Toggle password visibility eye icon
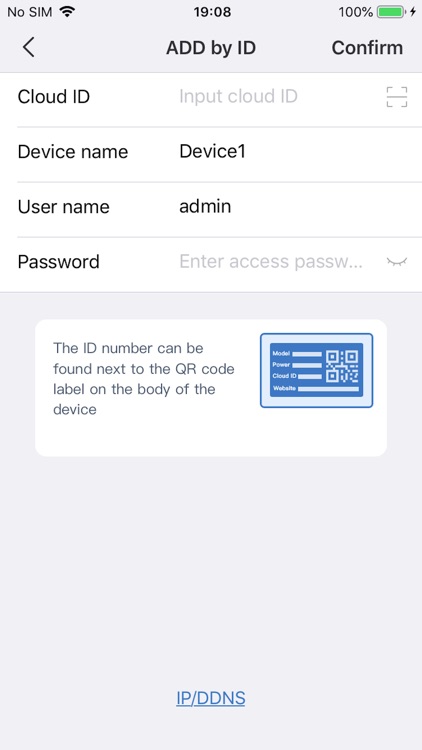422x750 pixels. [397, 262]
